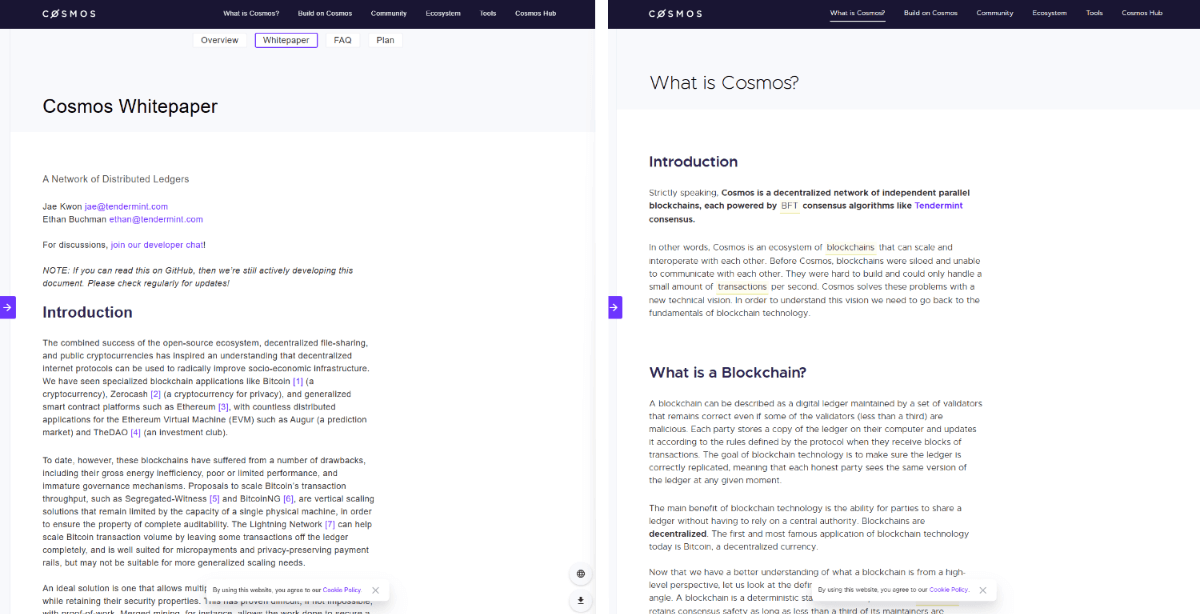Screen dimensions: 1200x614
Task: Open the Tendermint link in the introduction
Action: coord(938,206)
